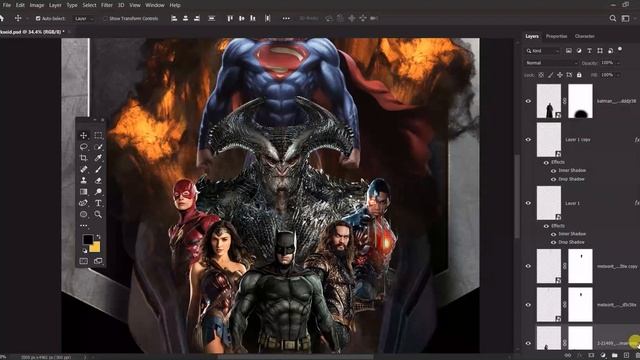Open the Filter menu

click(x=107, y=5)
